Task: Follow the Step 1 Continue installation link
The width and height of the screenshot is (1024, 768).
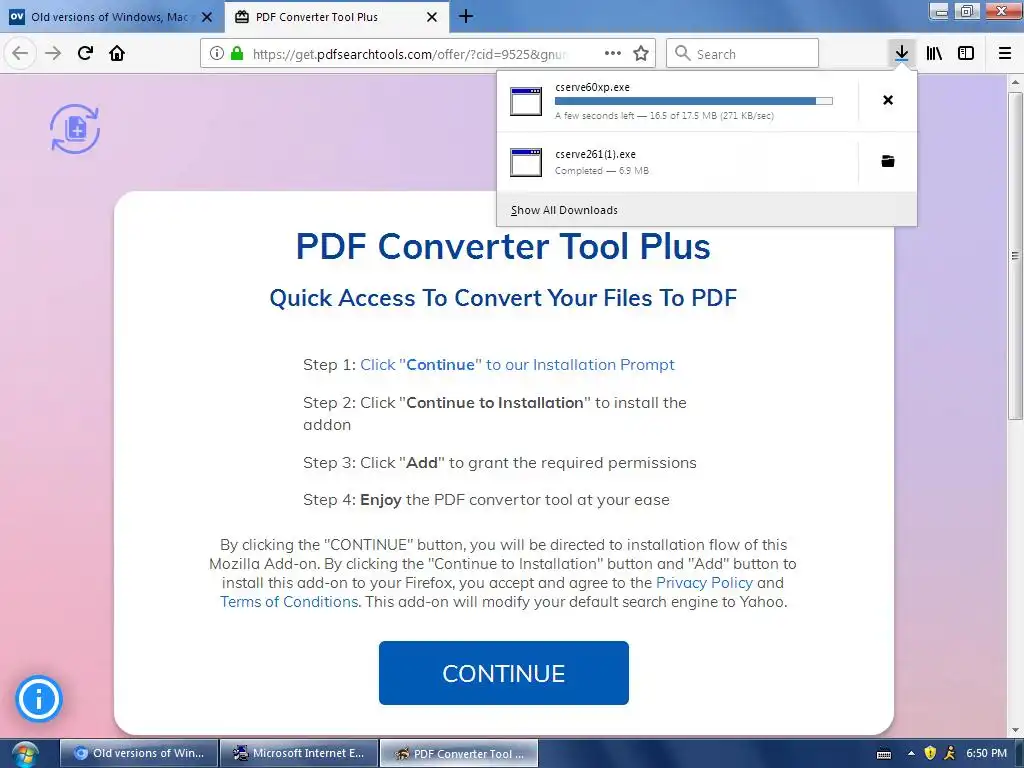Action: [x=517, y=364]
